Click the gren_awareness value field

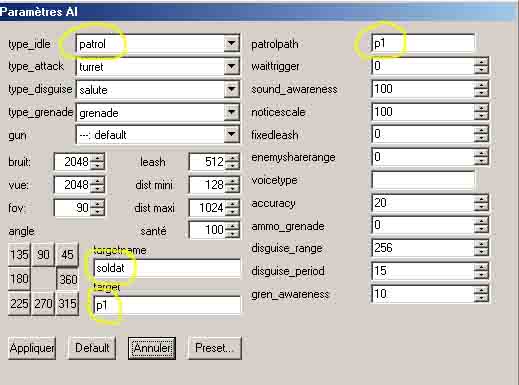coord(422,294)
